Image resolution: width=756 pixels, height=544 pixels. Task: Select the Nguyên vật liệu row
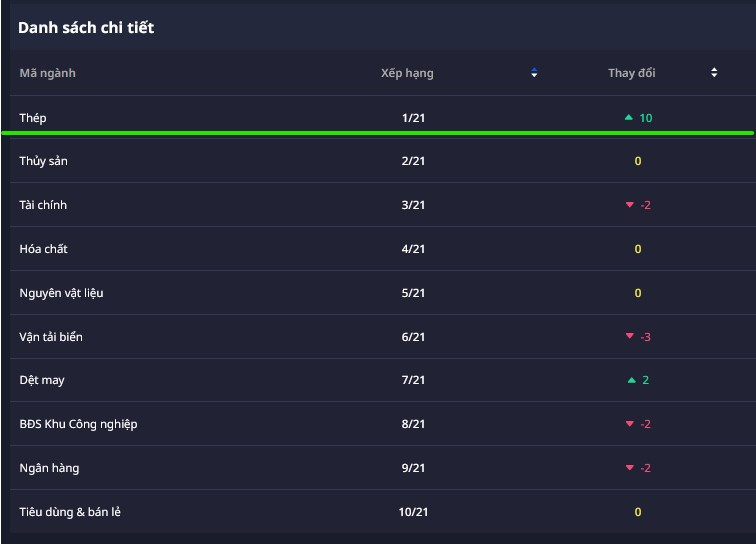click(x=61, y=293)
